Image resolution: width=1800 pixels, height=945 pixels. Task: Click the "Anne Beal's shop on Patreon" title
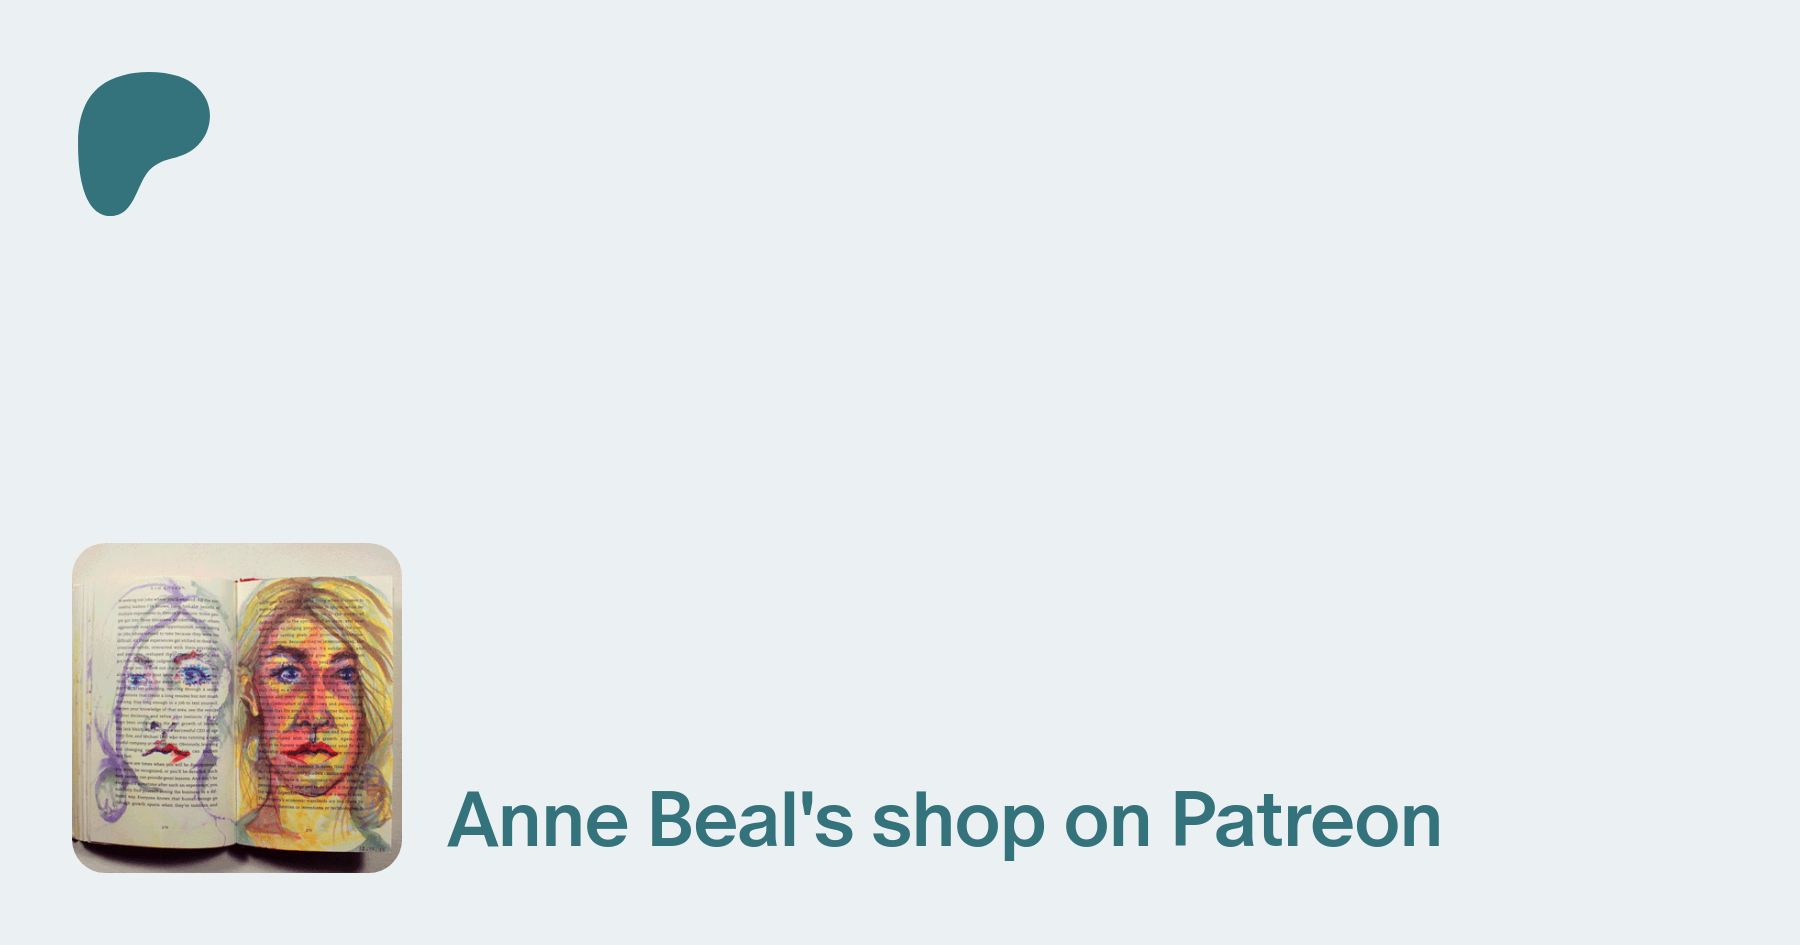click(943, 821)
